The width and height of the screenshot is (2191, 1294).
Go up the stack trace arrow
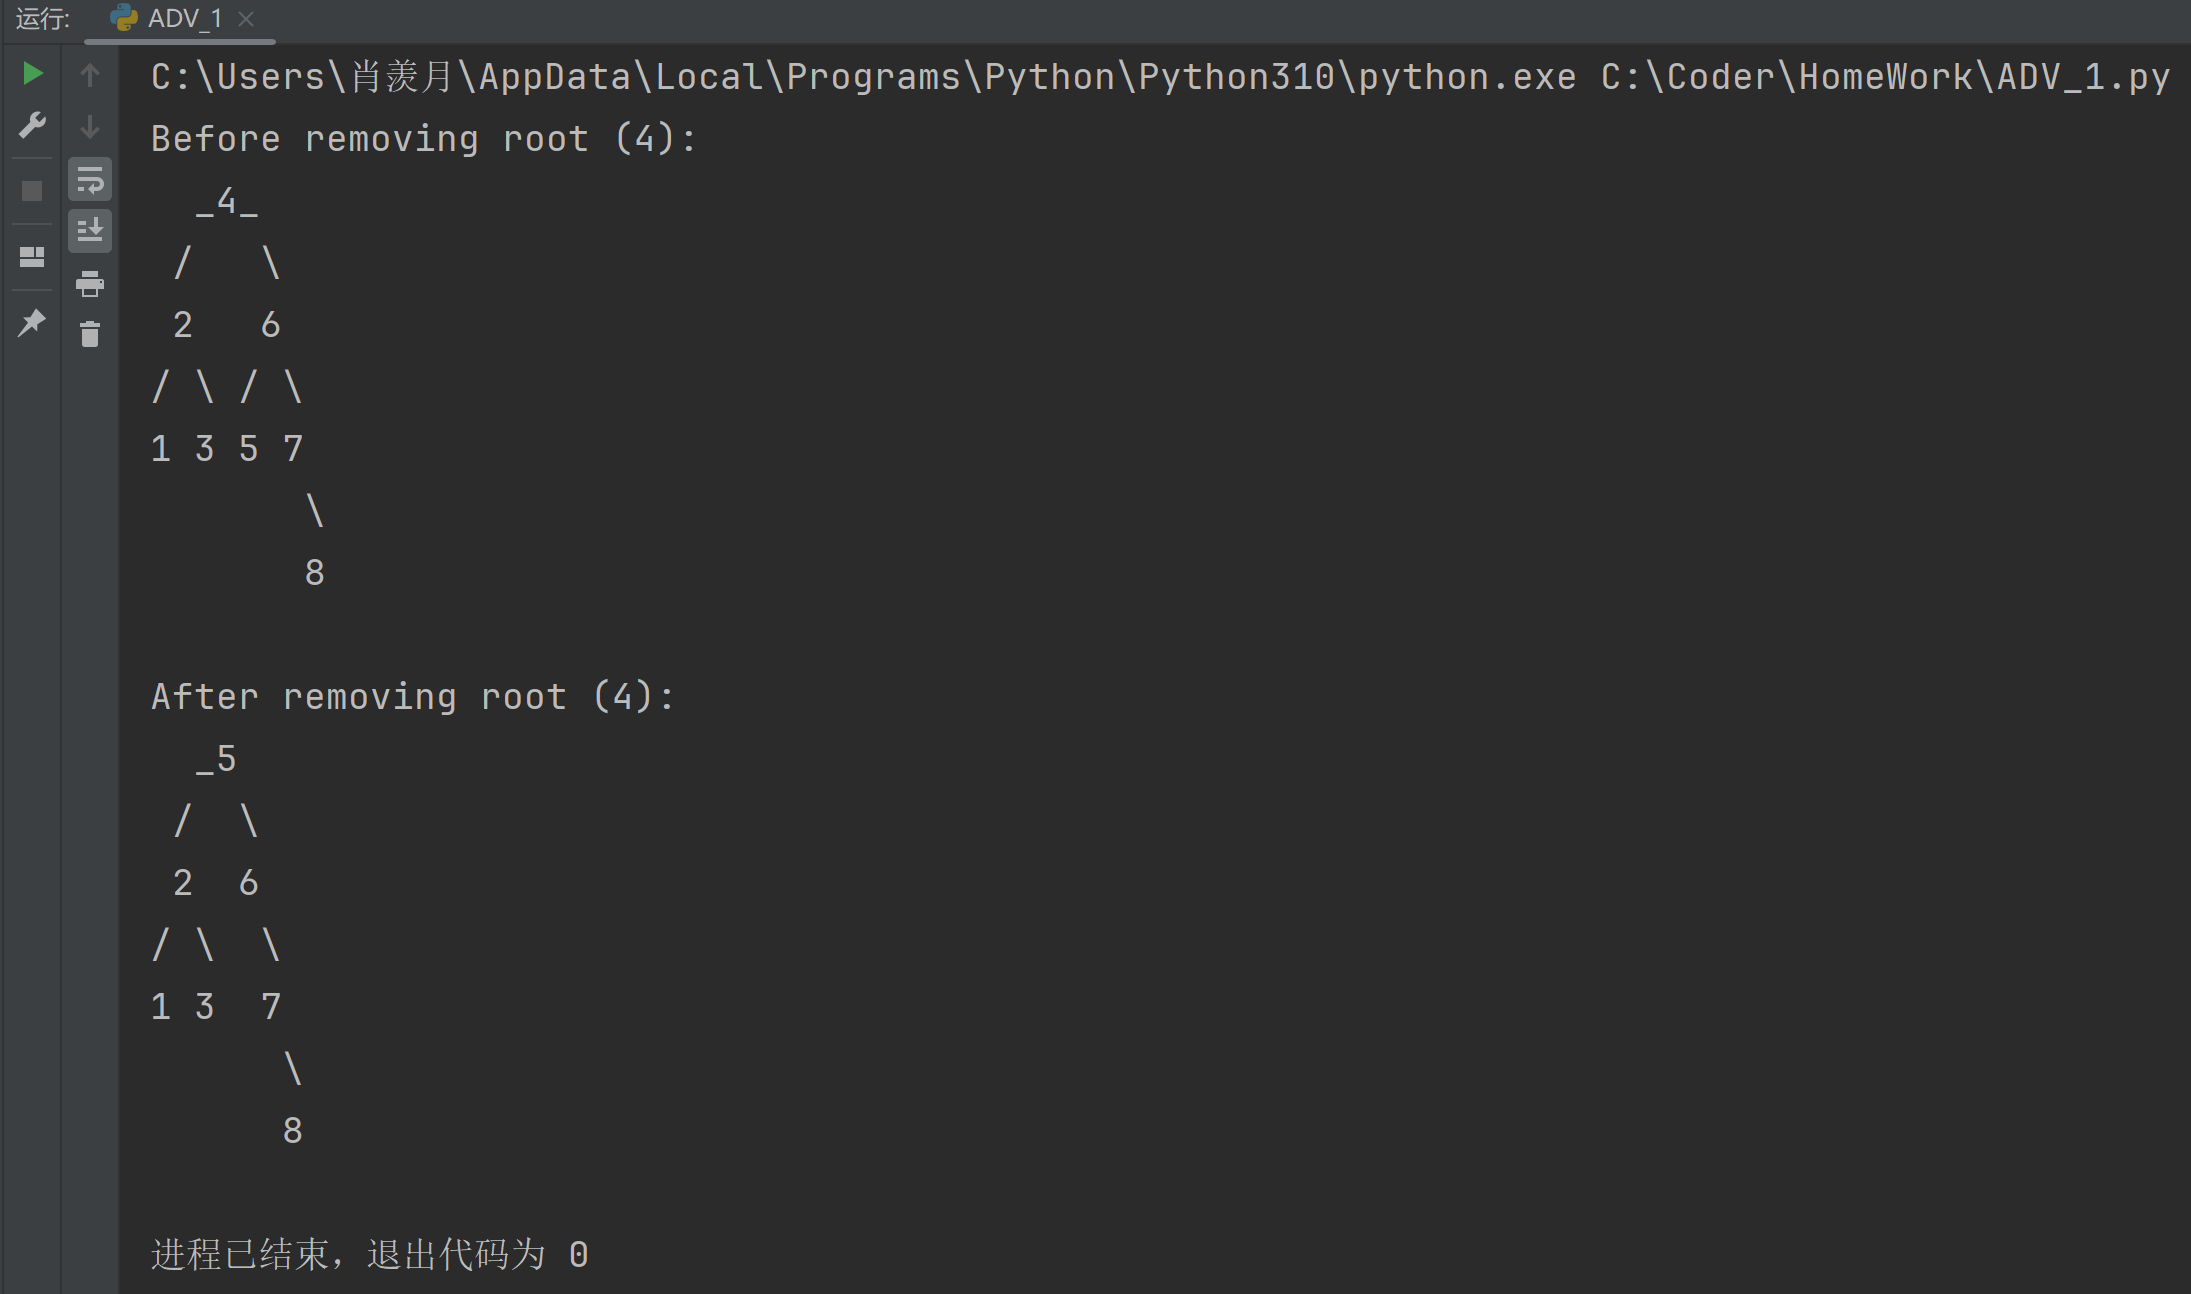click(90, 75)
